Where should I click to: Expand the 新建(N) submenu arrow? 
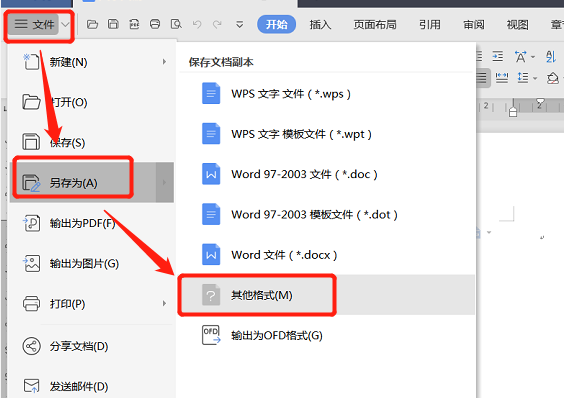(164, 62)
